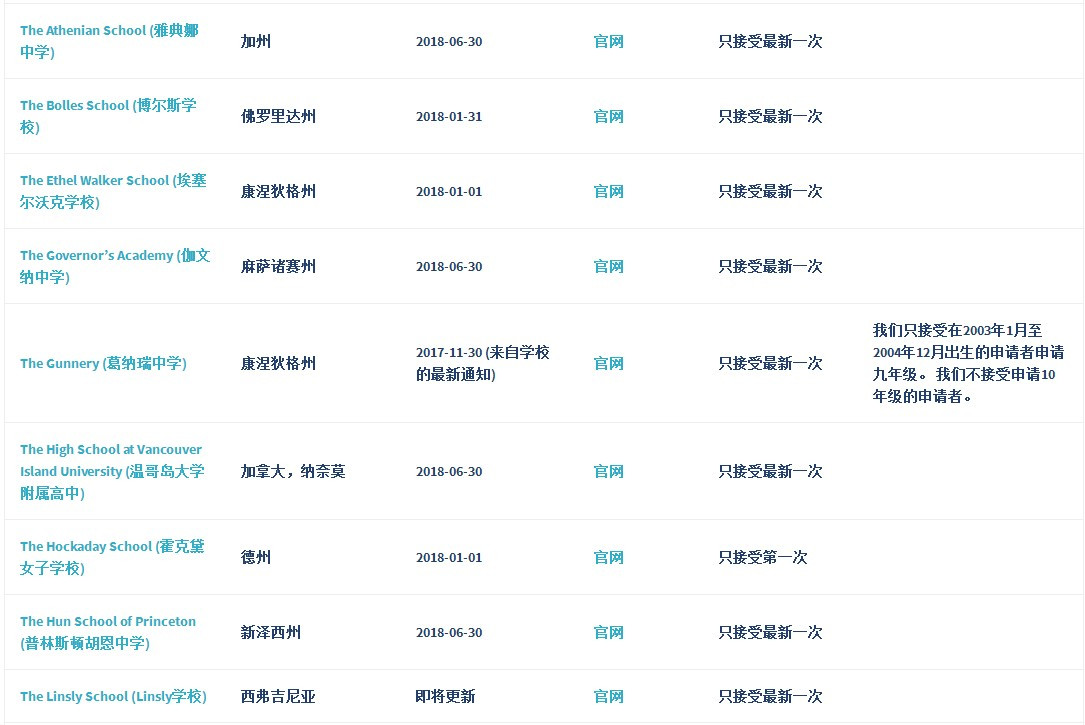Screen dimensions: 1085x725
Task: Select date 2018-06-30 in The Athenian School row
Action: [449, 42]
